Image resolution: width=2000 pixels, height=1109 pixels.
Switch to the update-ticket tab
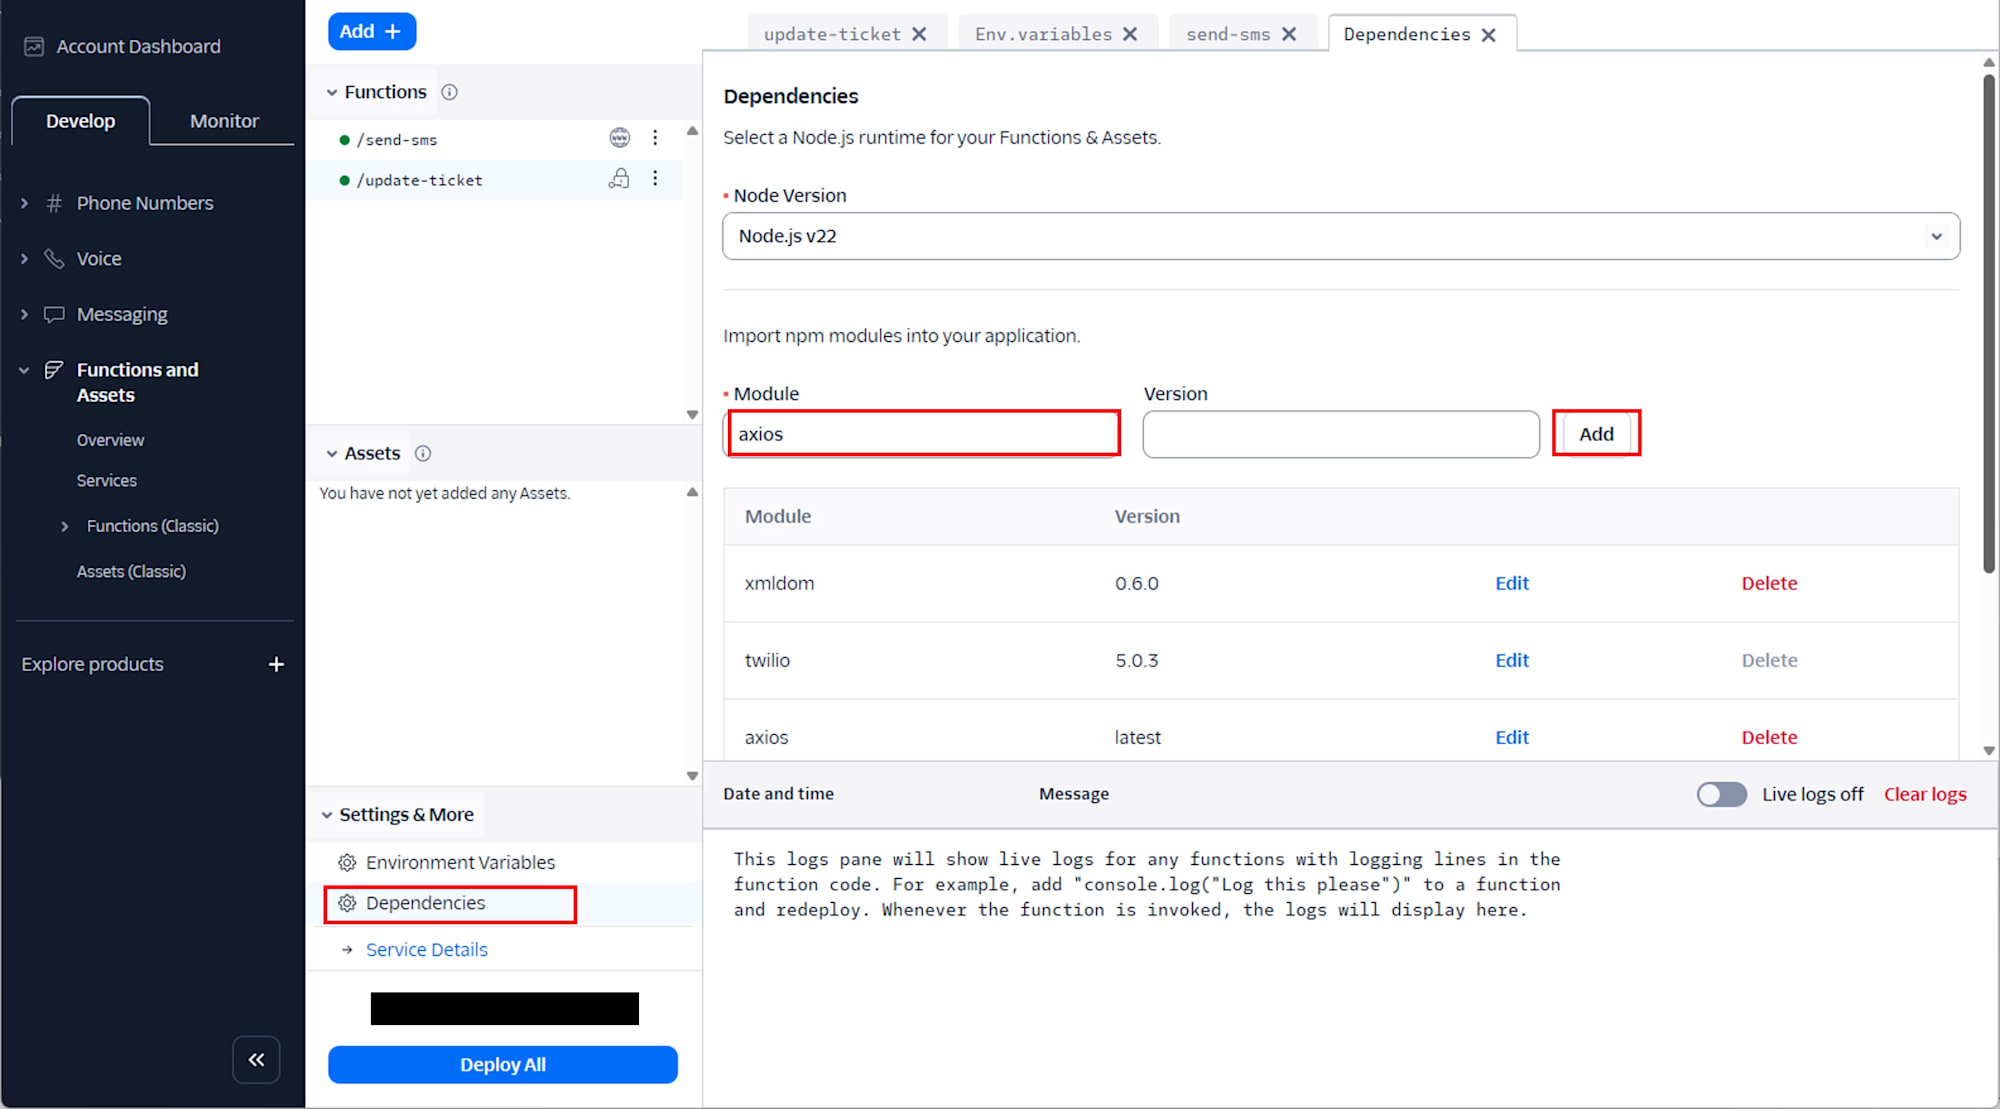pyautogui.click(x=832, y=34)
